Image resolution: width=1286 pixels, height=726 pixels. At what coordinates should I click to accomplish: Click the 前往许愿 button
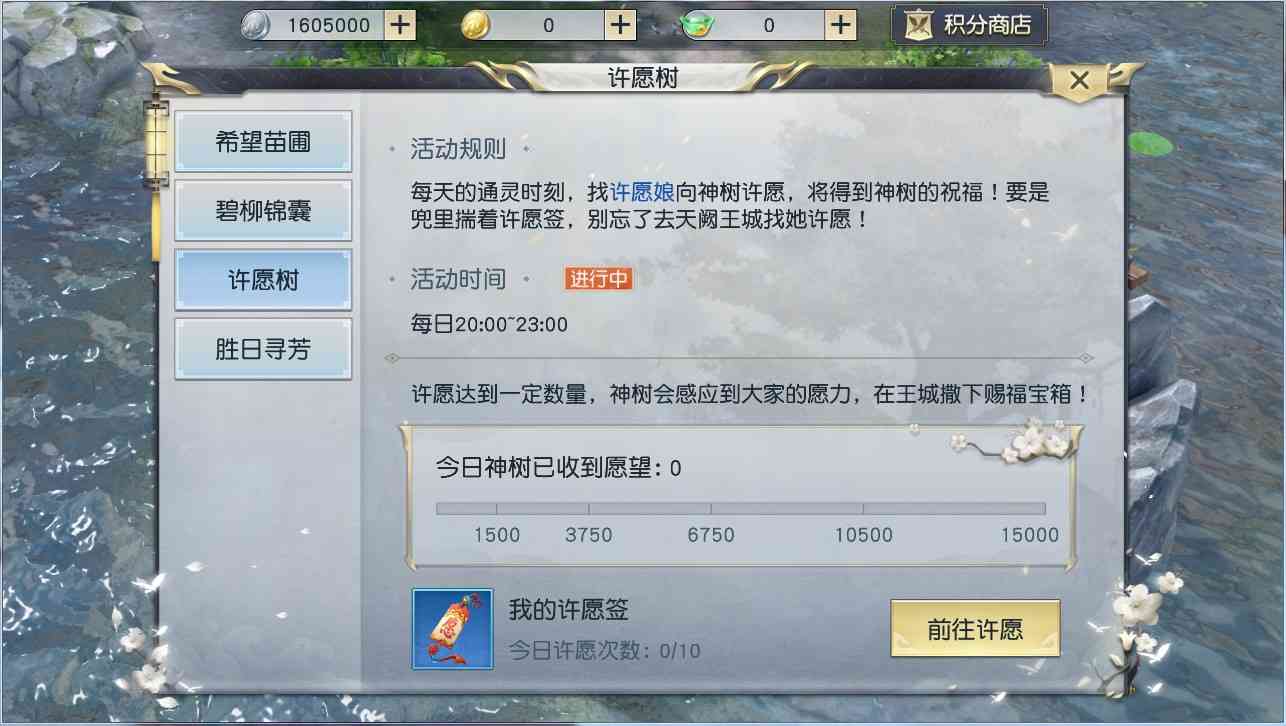click(975, 628)
